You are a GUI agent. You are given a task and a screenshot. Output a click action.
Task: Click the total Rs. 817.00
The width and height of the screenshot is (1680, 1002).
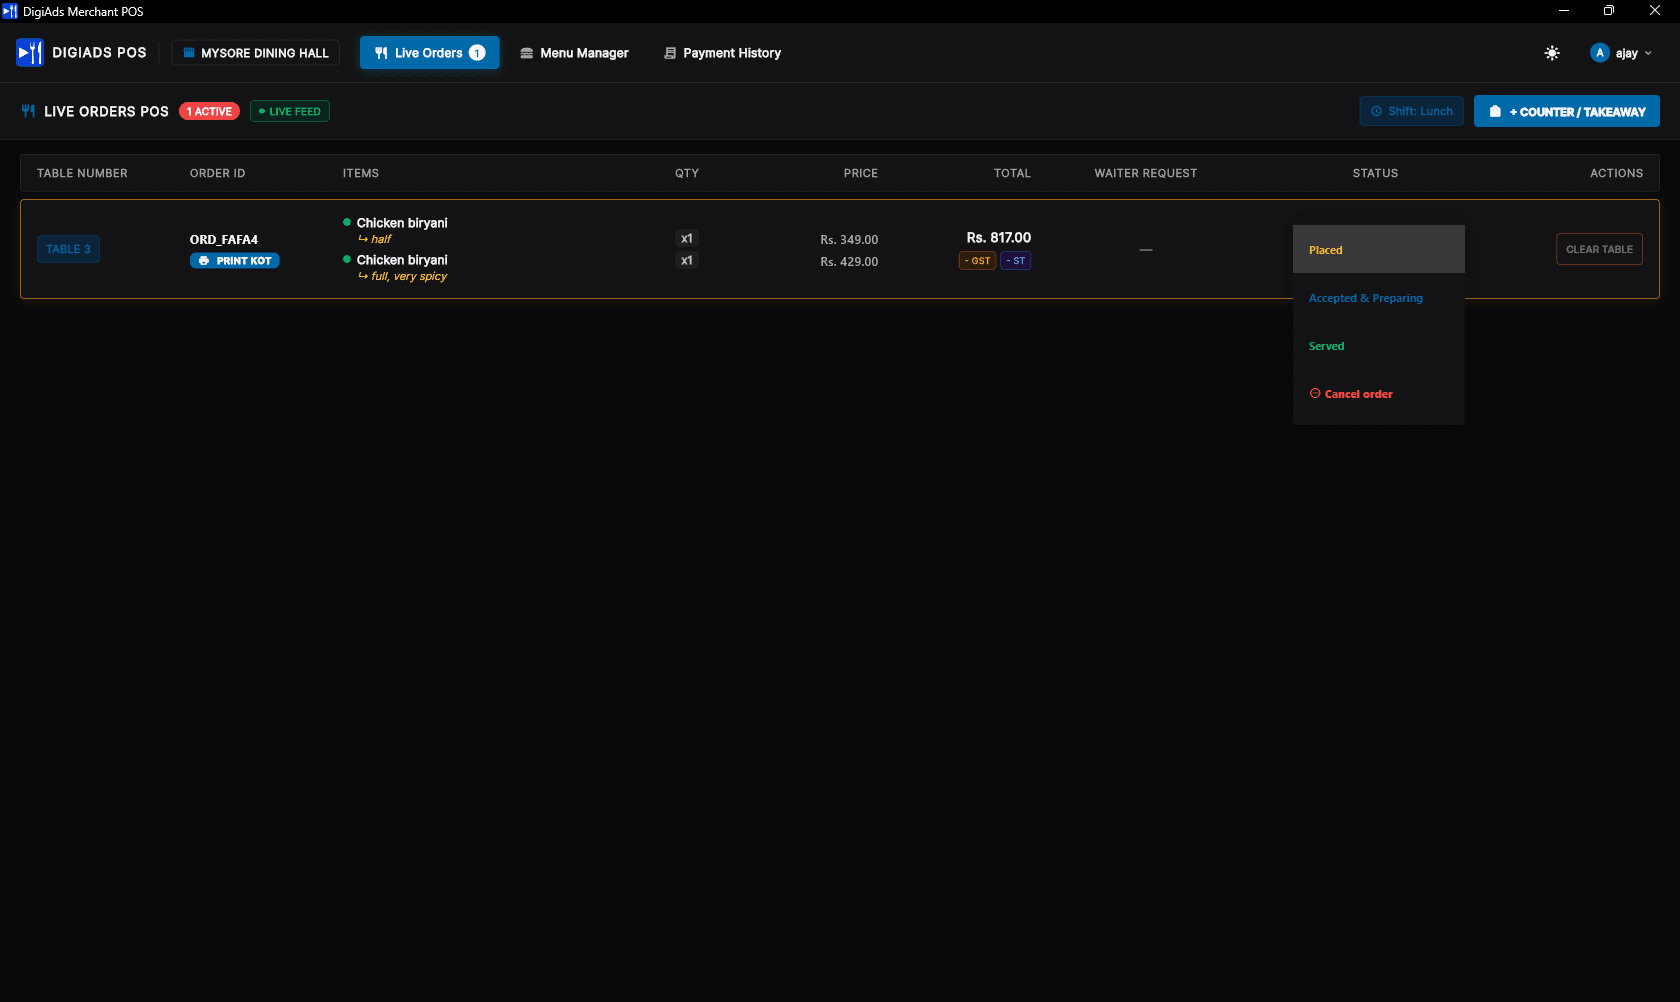coord(998,238)
